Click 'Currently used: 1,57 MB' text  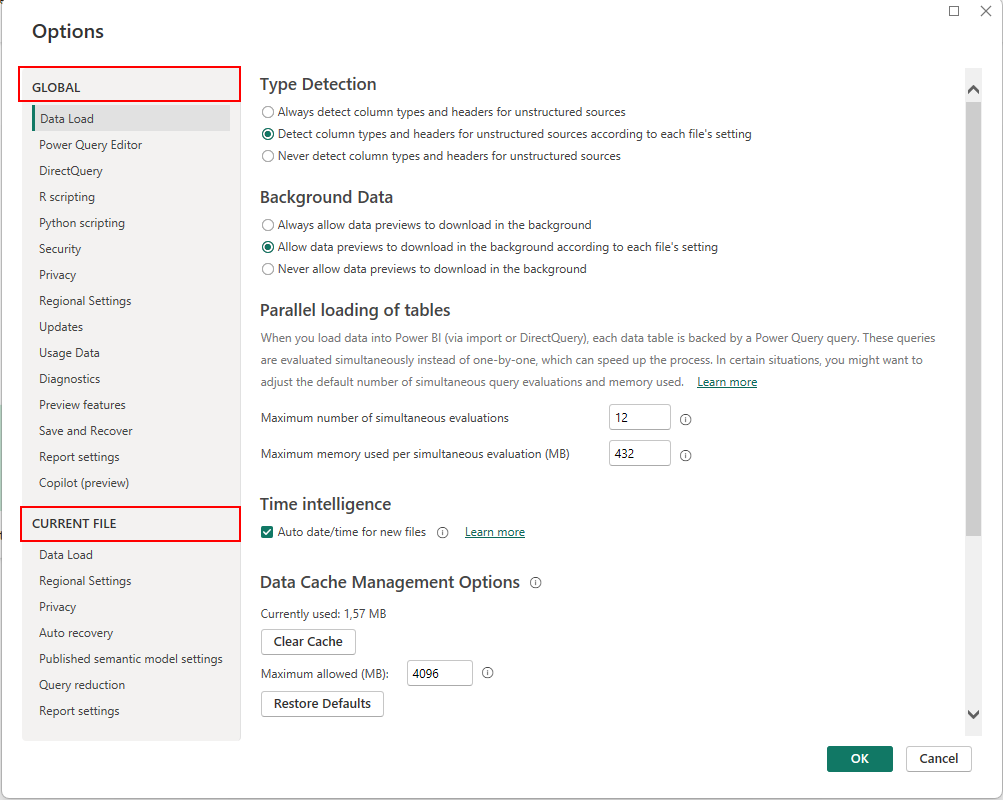click(x=323, y=614)
